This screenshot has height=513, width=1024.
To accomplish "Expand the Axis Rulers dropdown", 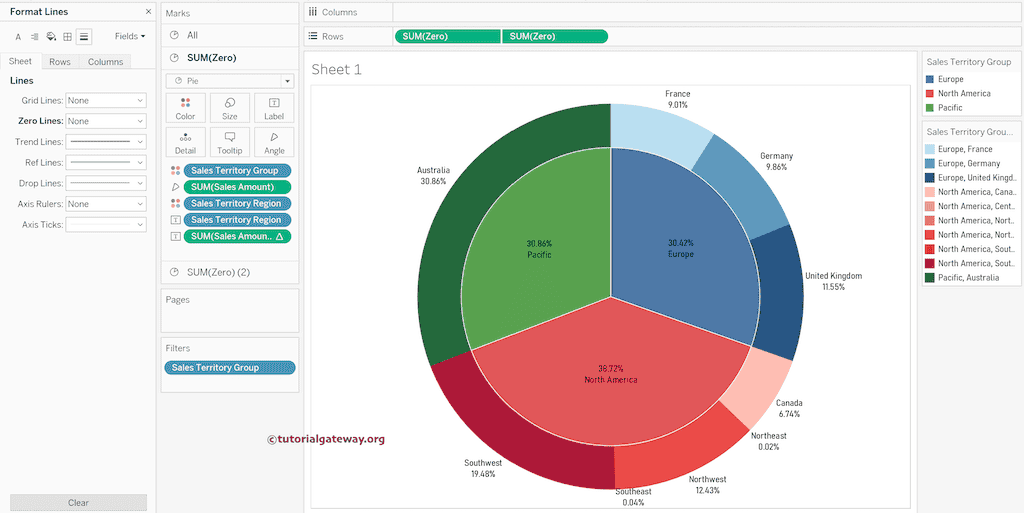I will (x=106, y=204).
